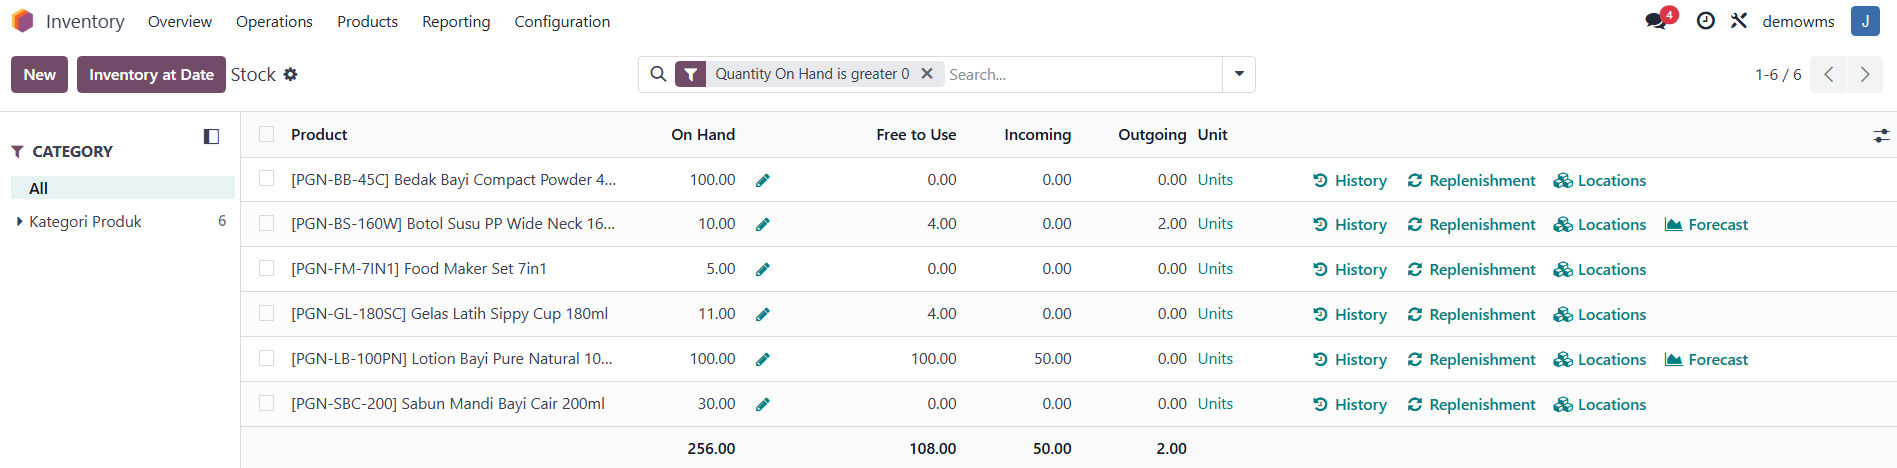The height and width of the screenshot is (468, 1897).
Task: Open the search options dropdown arrow
Action: [1239, 74]
